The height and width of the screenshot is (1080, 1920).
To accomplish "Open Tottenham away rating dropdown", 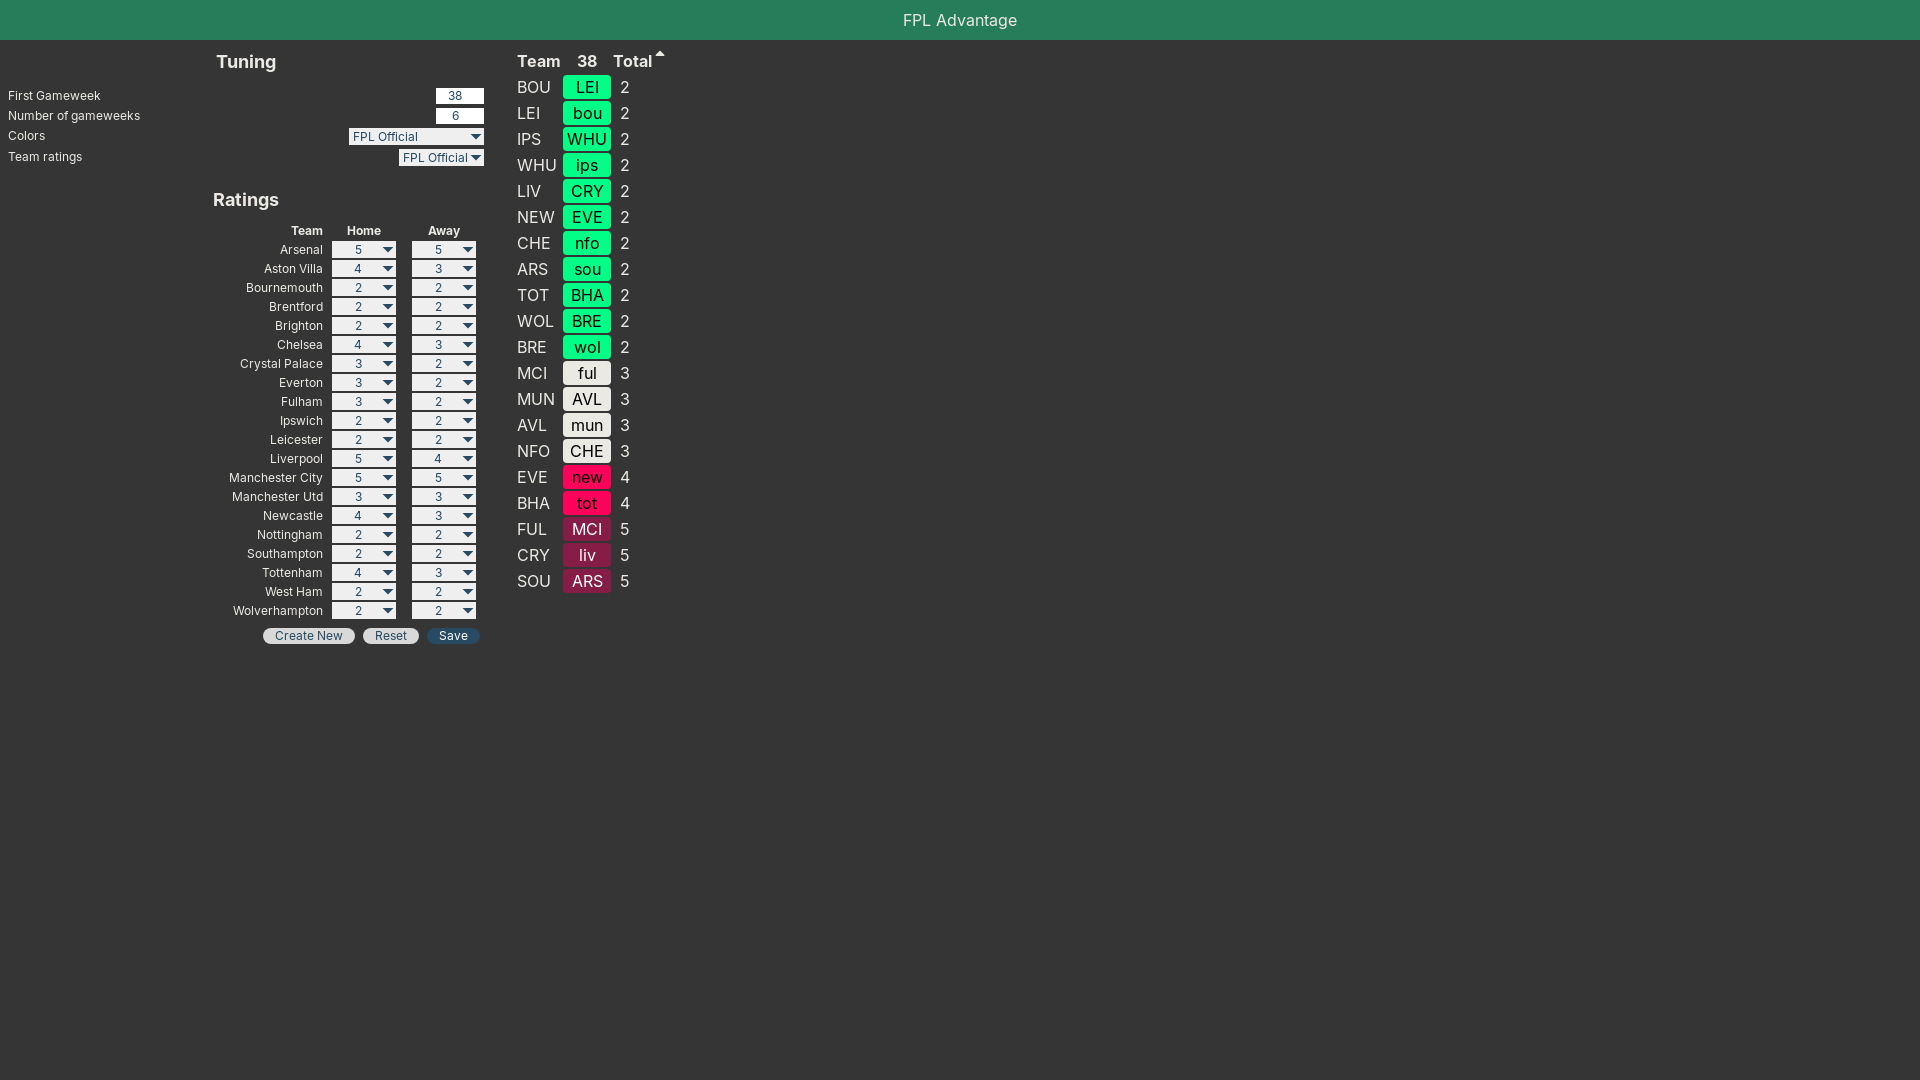I will coord(444,573).
